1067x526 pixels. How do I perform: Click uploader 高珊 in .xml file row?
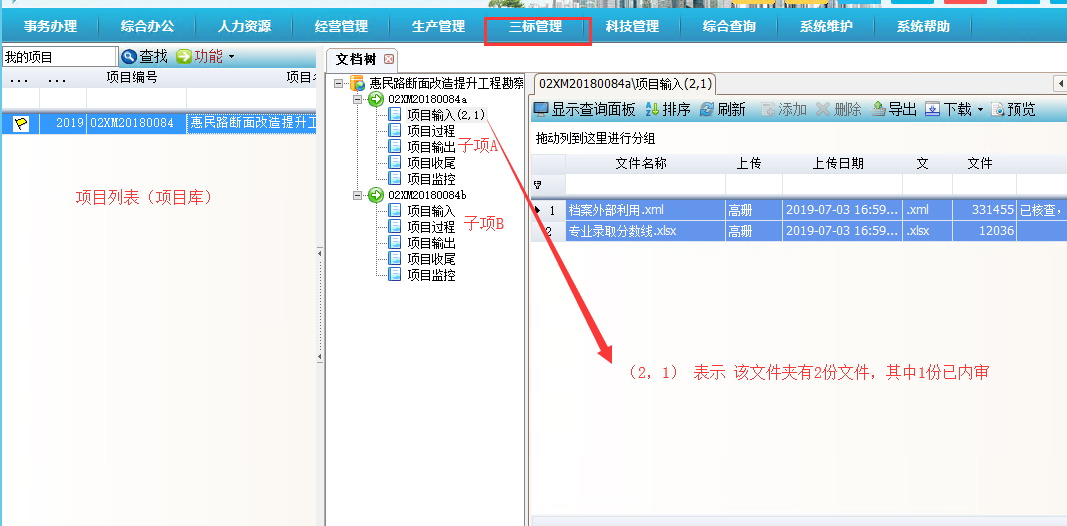click(753, 210)
